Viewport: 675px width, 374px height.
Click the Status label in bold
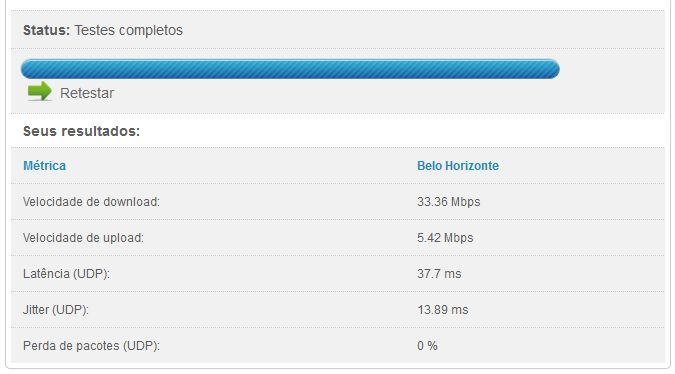coord(46,30)
